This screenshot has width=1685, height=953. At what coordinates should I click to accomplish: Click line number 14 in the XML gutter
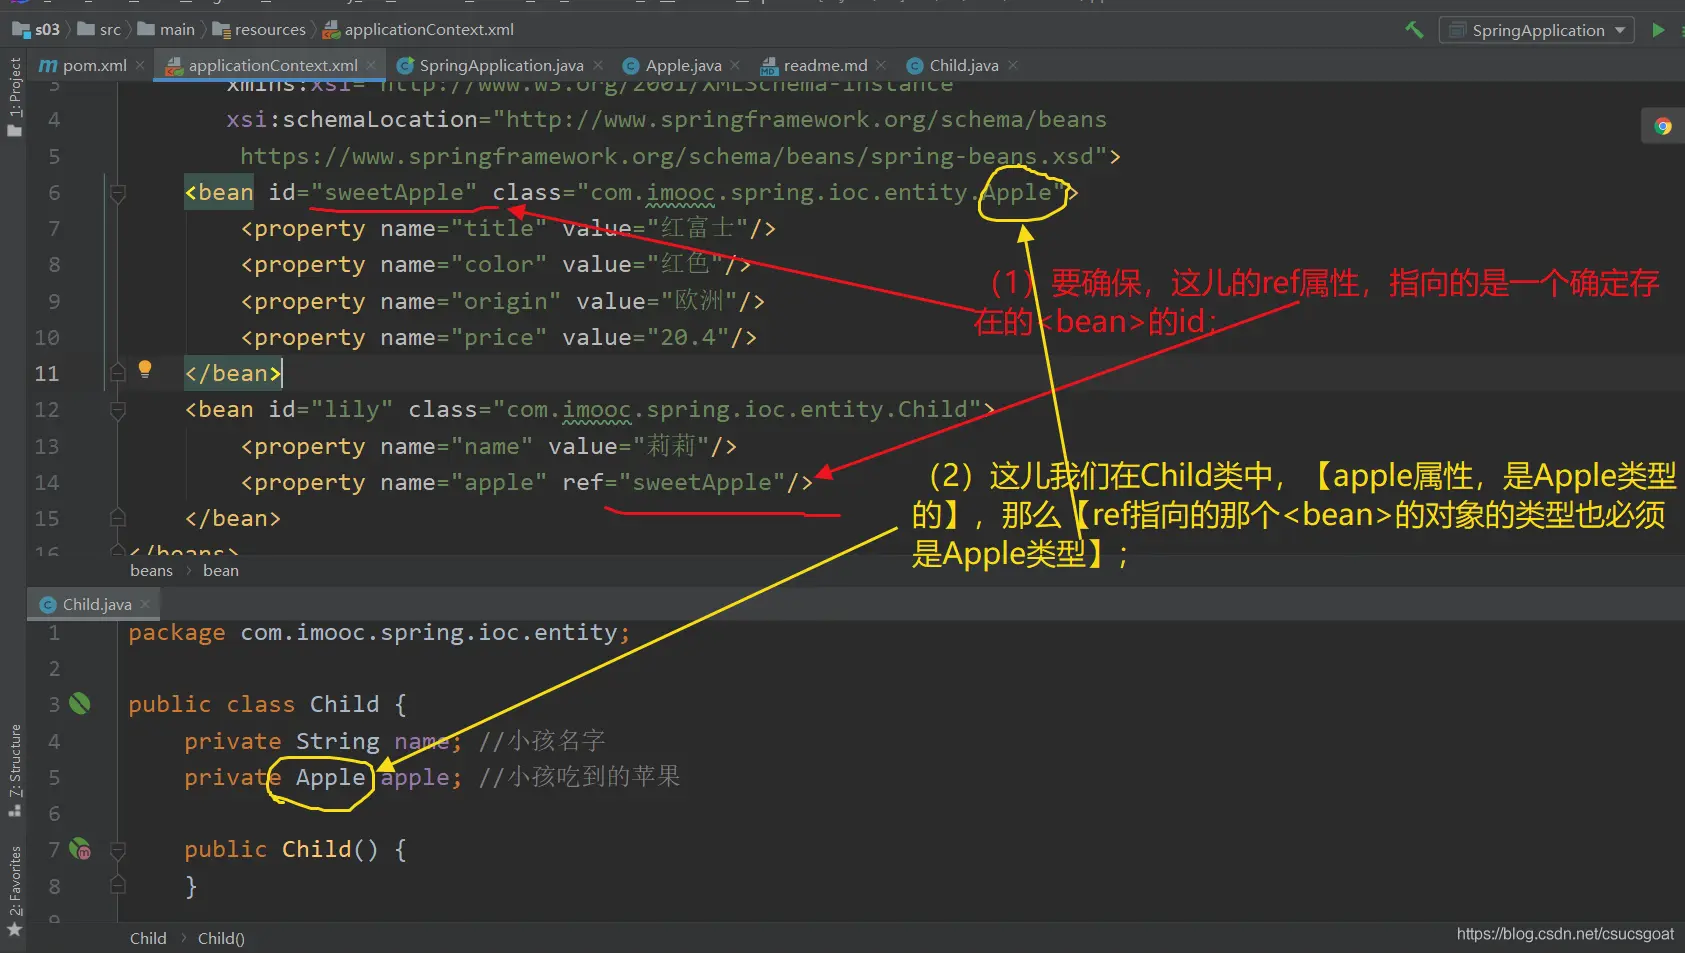[47, 482]
